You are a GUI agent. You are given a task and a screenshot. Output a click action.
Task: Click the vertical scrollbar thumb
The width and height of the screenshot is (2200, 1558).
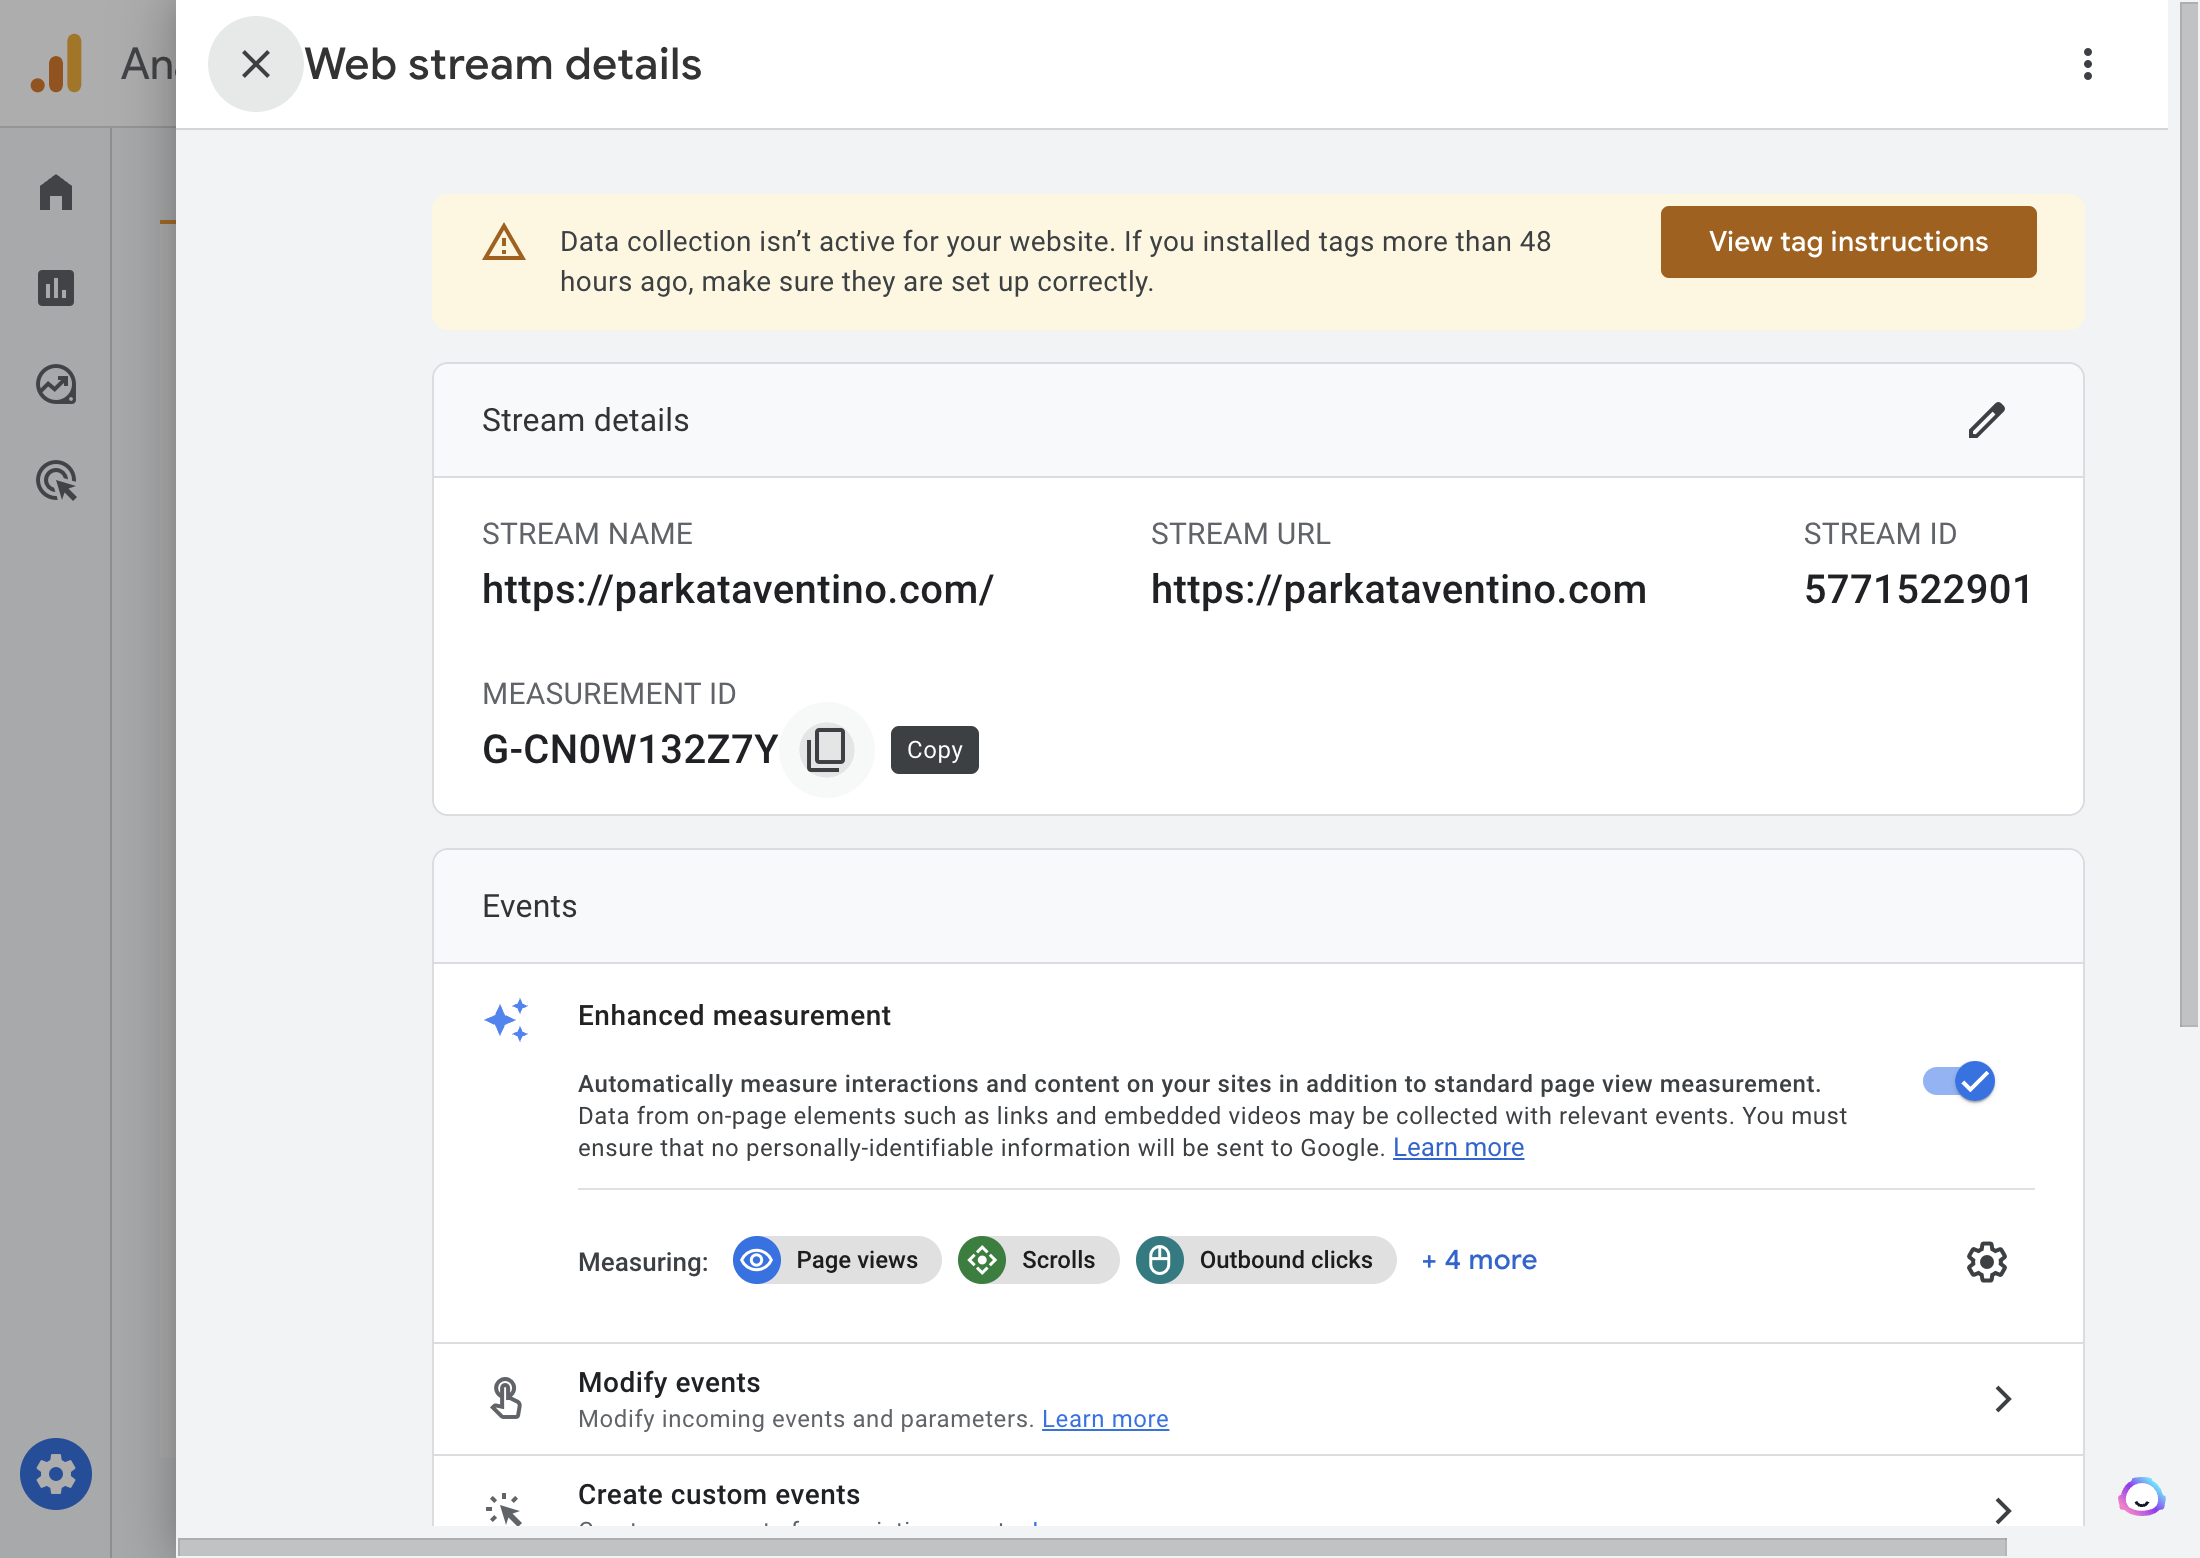(x=2189, y=512)
